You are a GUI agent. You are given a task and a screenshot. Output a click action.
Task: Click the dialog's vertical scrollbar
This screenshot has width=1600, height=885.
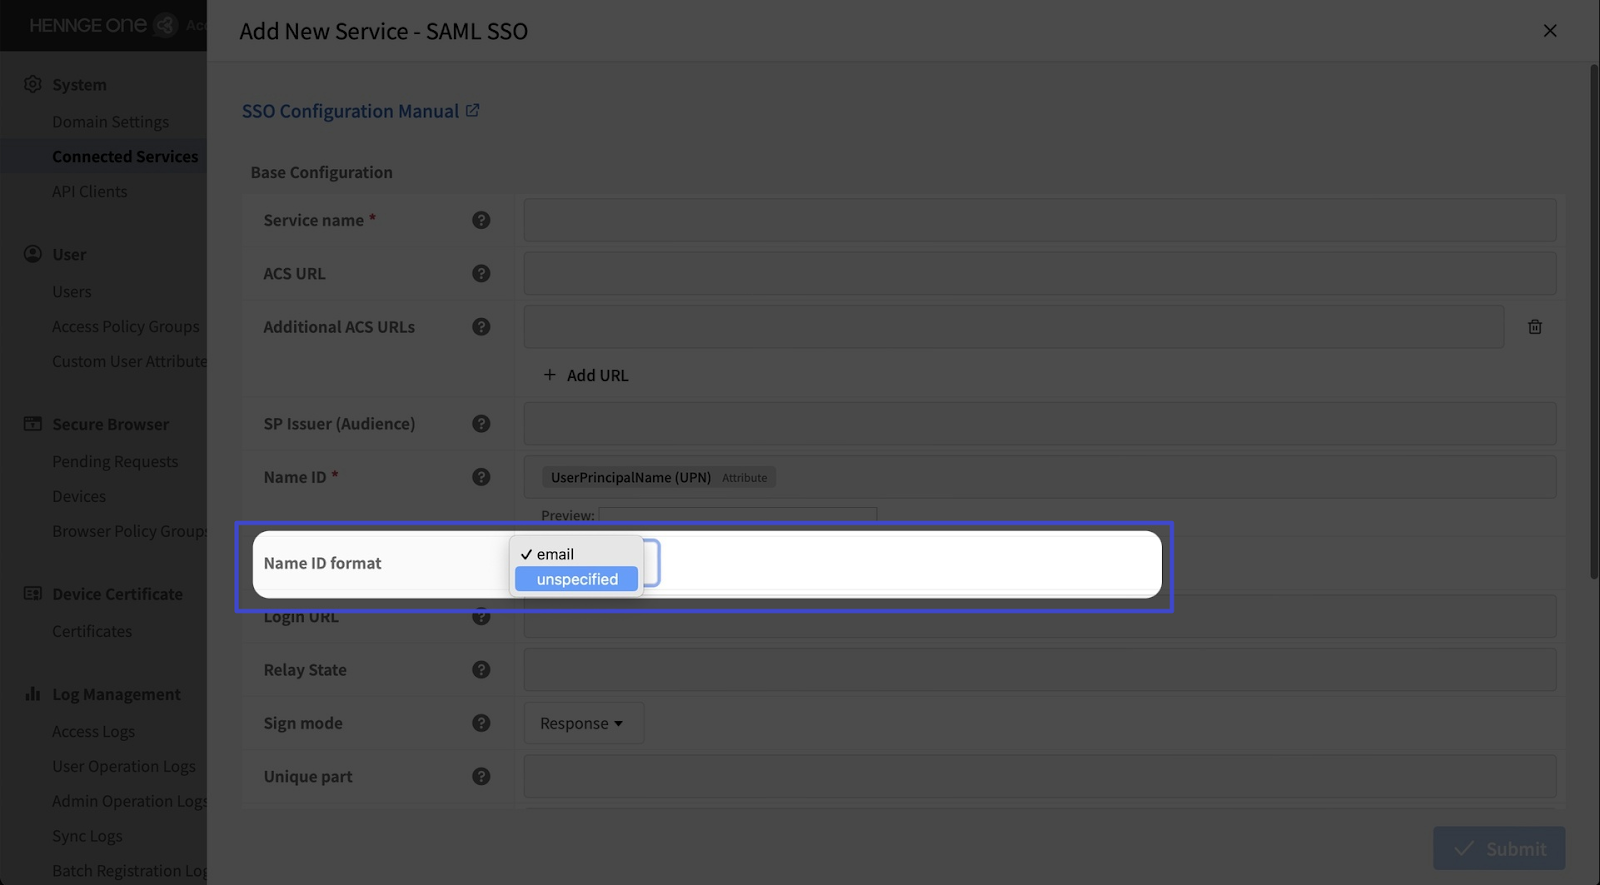coord(1593,320)
